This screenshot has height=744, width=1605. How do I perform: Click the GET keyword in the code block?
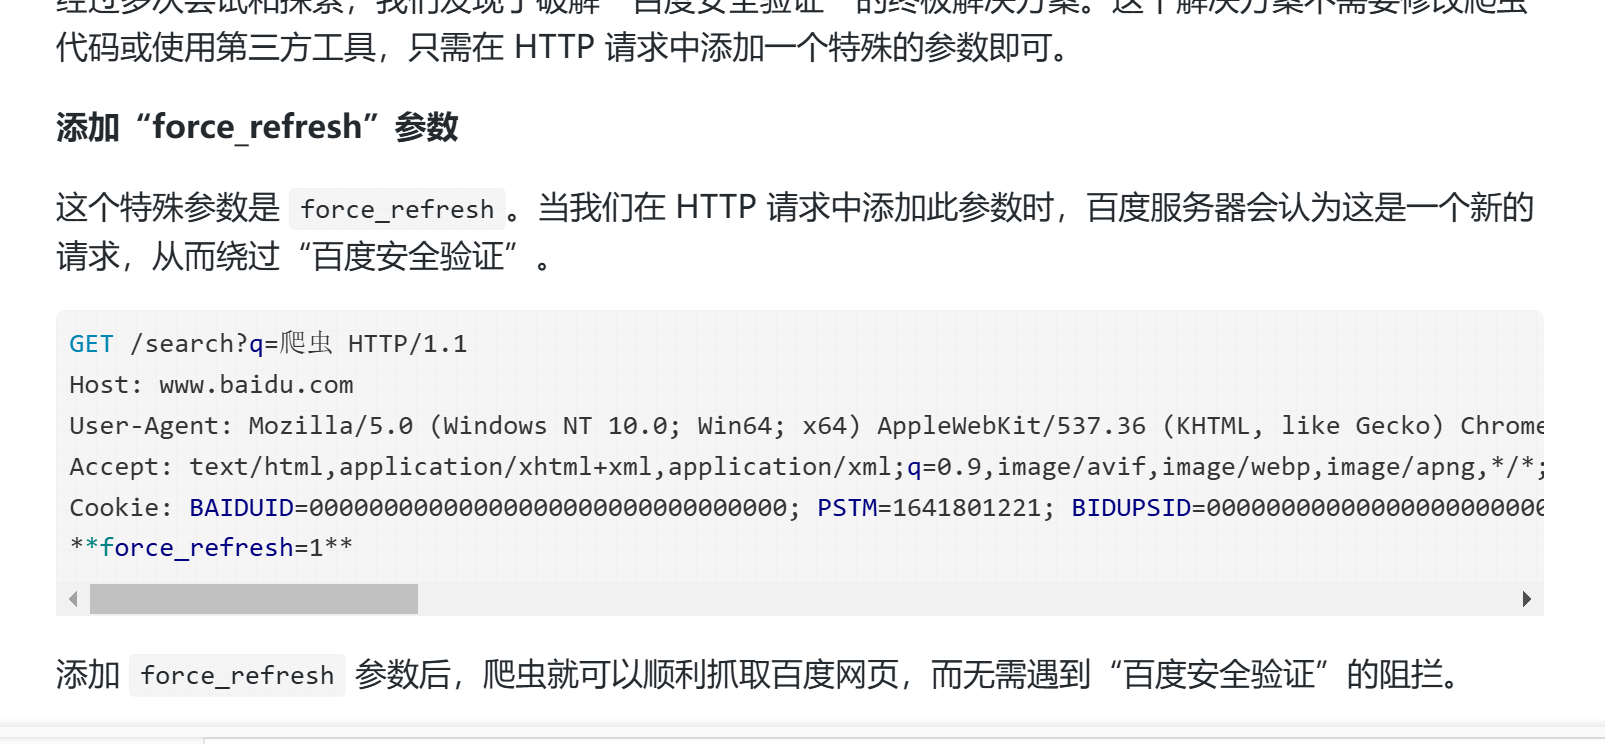(91, 344)
